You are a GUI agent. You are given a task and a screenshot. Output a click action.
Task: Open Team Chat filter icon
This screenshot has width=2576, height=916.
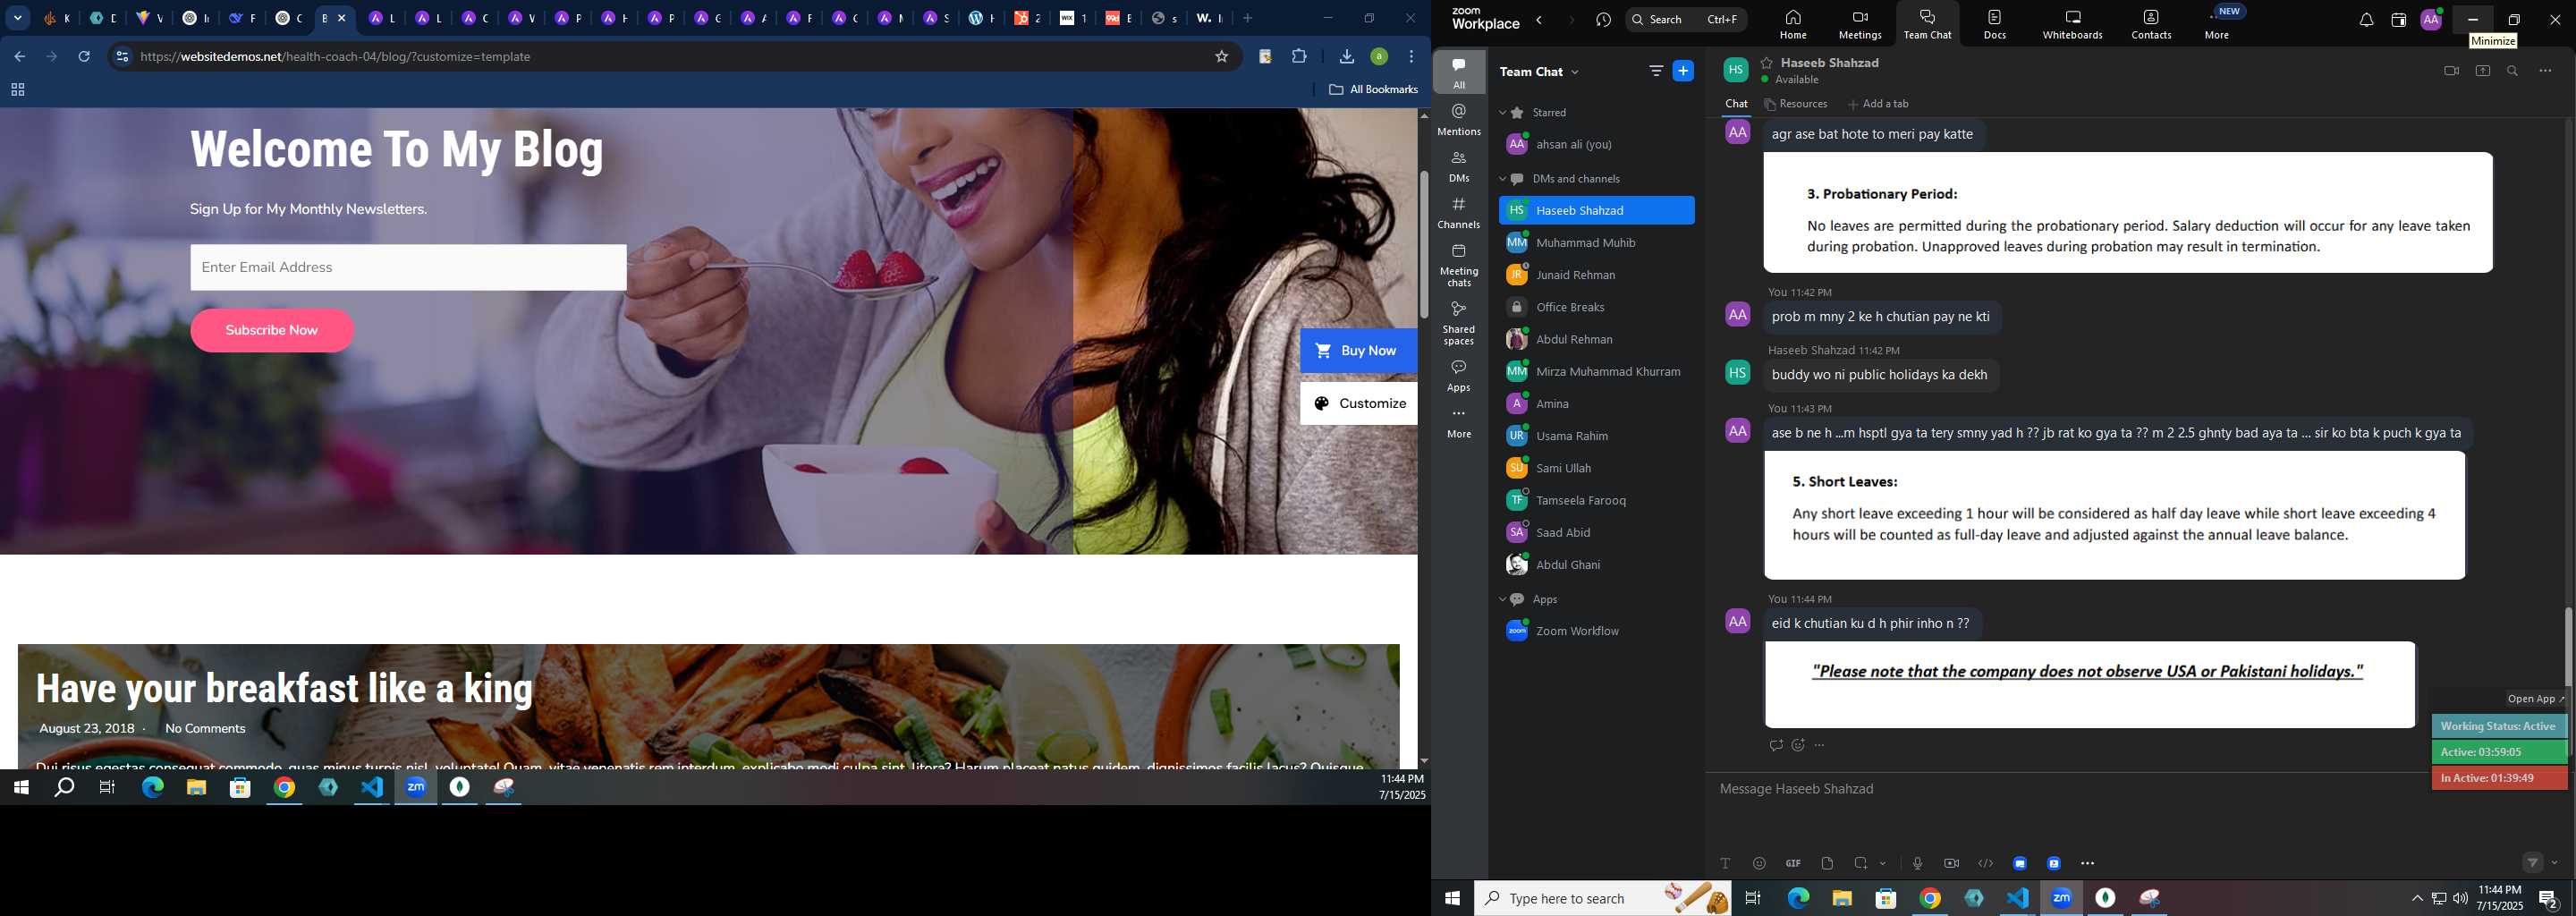[1656, 71]
